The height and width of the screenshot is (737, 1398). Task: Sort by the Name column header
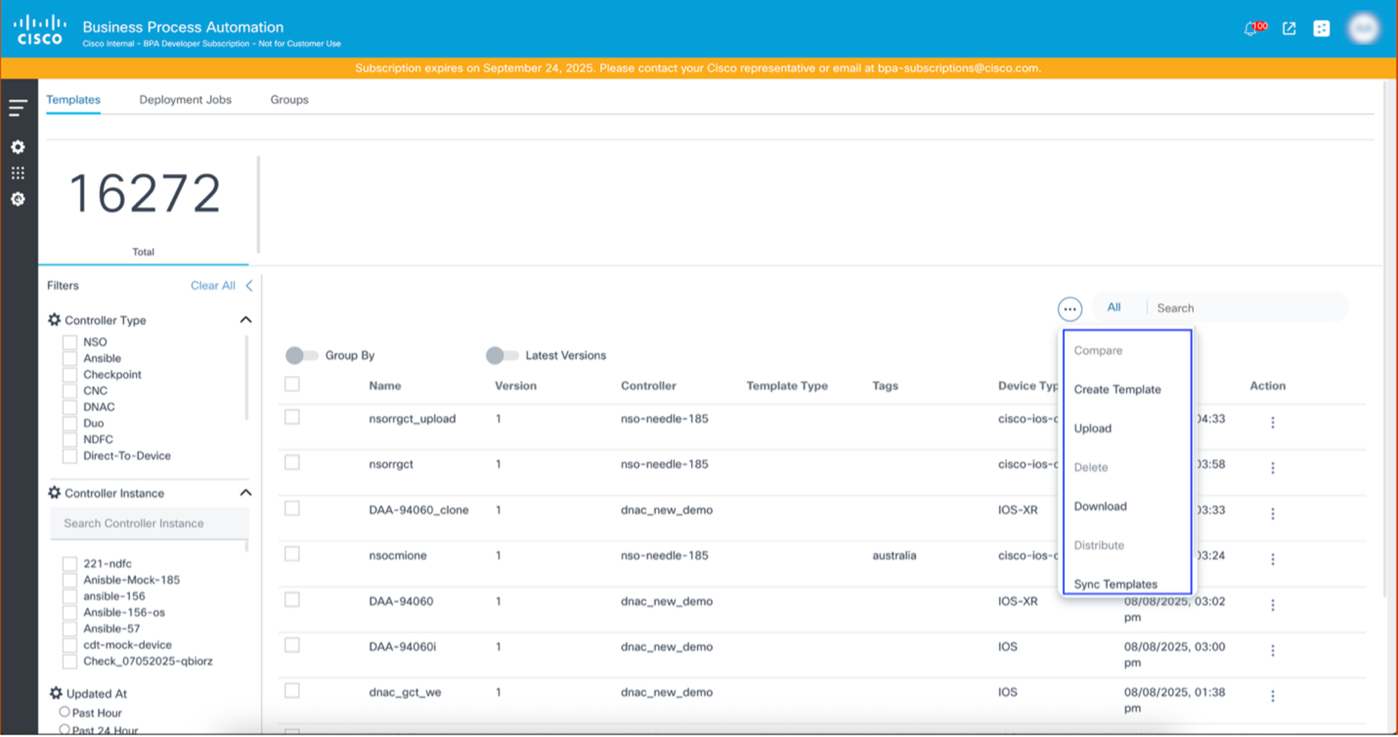pyautogui.click(x=385, y=386)
